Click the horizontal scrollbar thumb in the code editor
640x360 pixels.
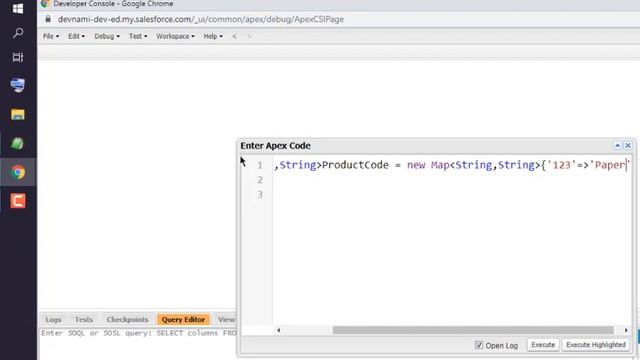pos(473,330)
